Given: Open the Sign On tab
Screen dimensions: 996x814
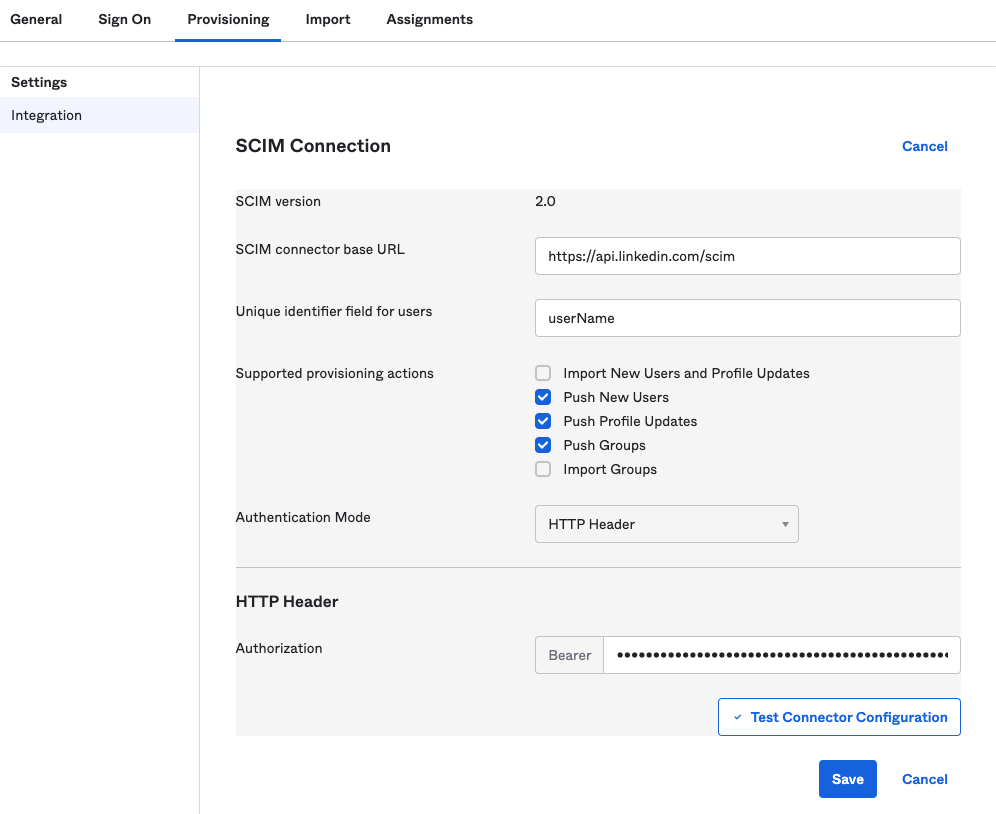Looking at the screenshot, I should [x=124, y=19].
